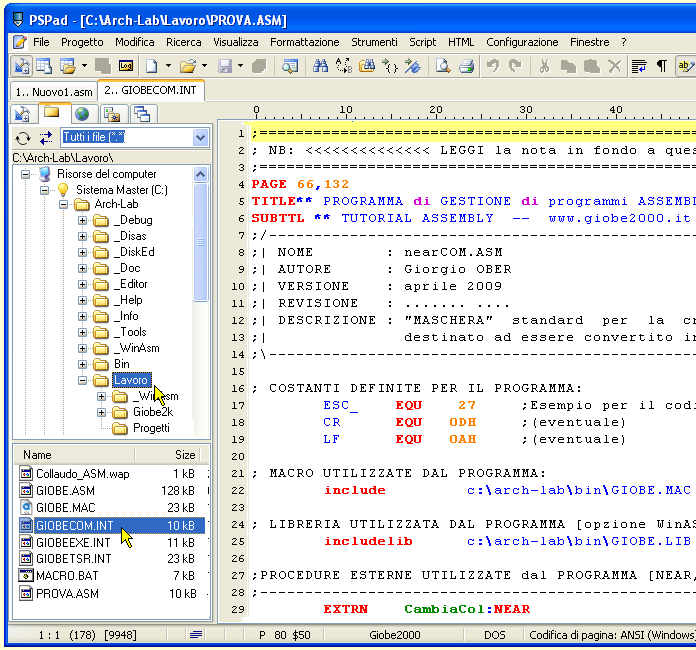The image size is (696, 650).
Task: Click the matching bracket icon
Action: [390, 67]
